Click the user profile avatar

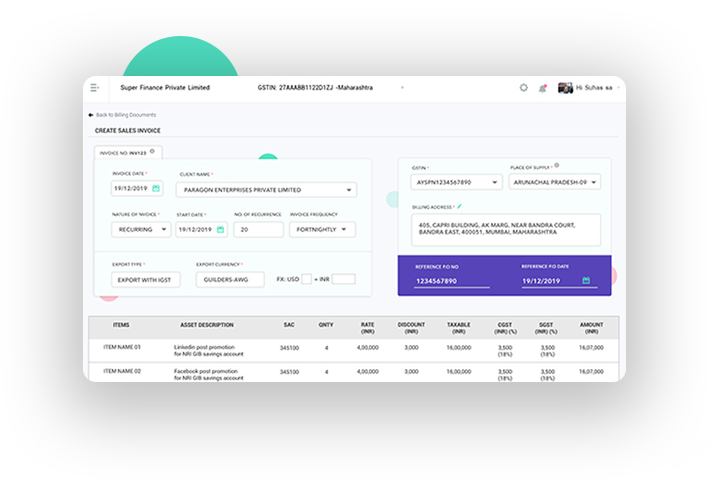coord(565,88)
